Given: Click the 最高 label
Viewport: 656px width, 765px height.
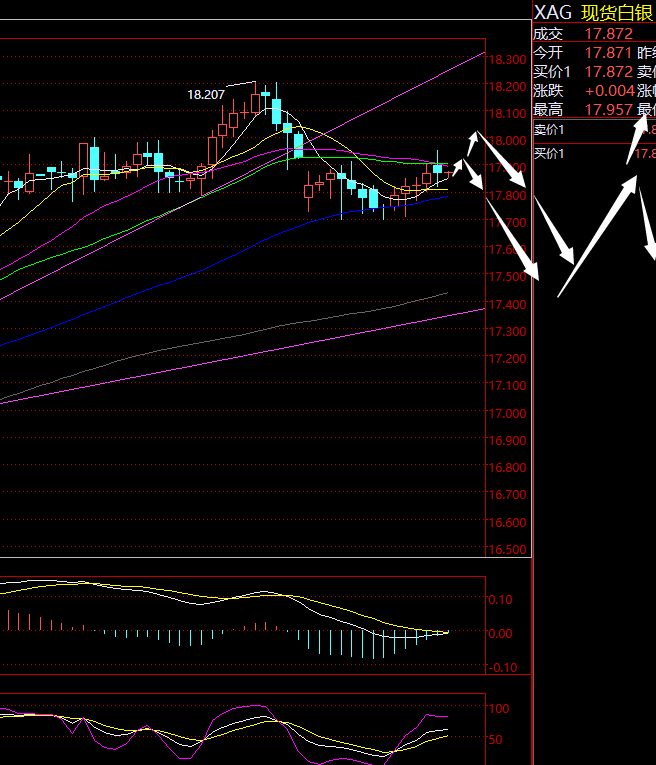Looking at the screenshot, I should pos(548,110).
